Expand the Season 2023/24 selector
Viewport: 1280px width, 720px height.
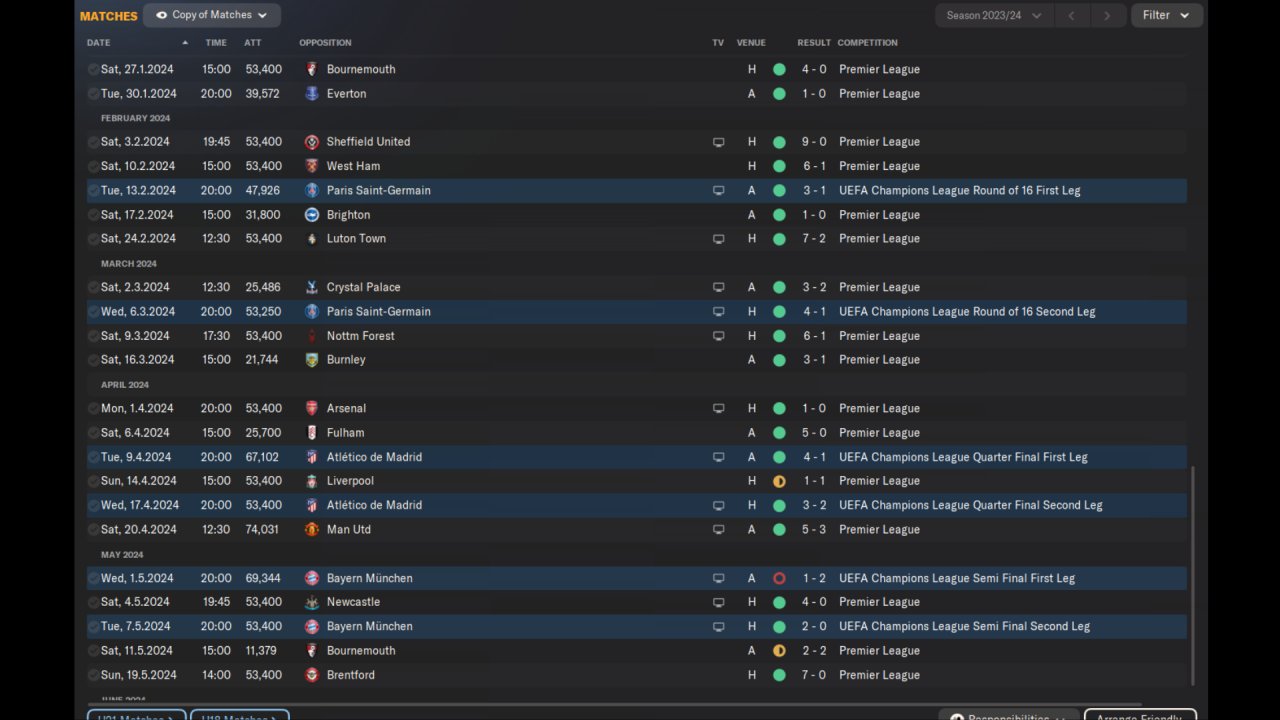(x=993, y=15)
